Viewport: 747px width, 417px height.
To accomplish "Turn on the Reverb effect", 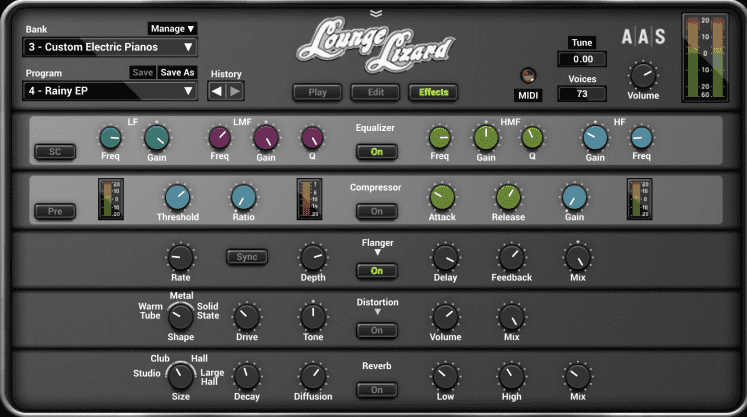I will tap(377, 390).
